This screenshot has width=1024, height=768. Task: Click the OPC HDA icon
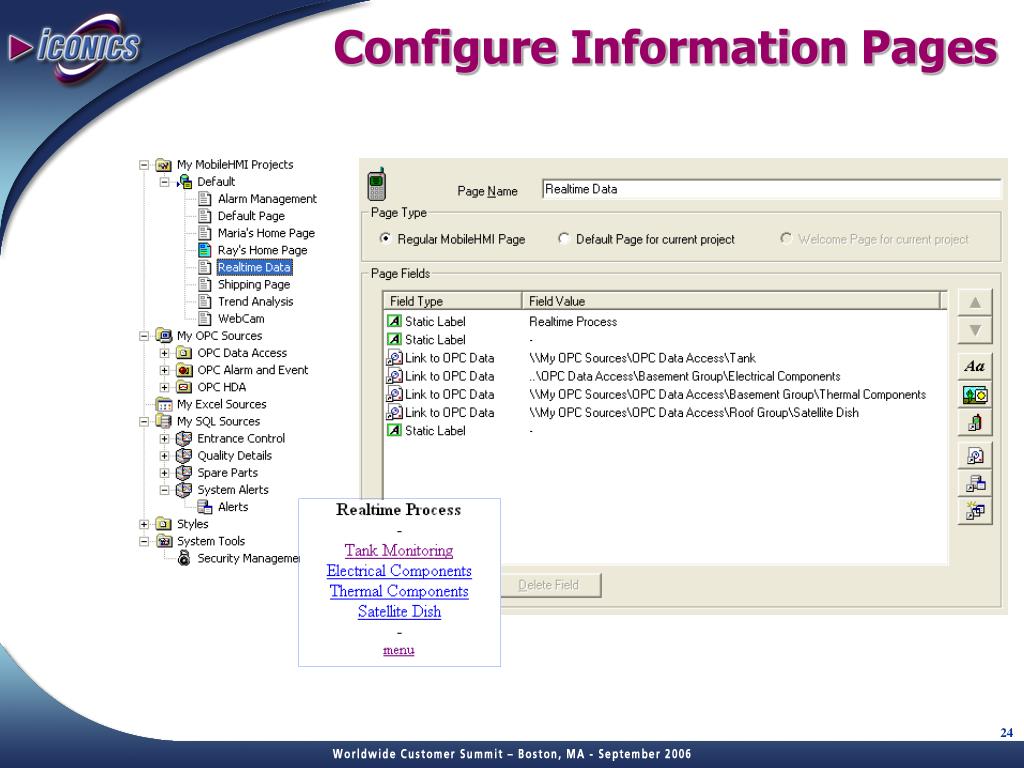[184, 387]
